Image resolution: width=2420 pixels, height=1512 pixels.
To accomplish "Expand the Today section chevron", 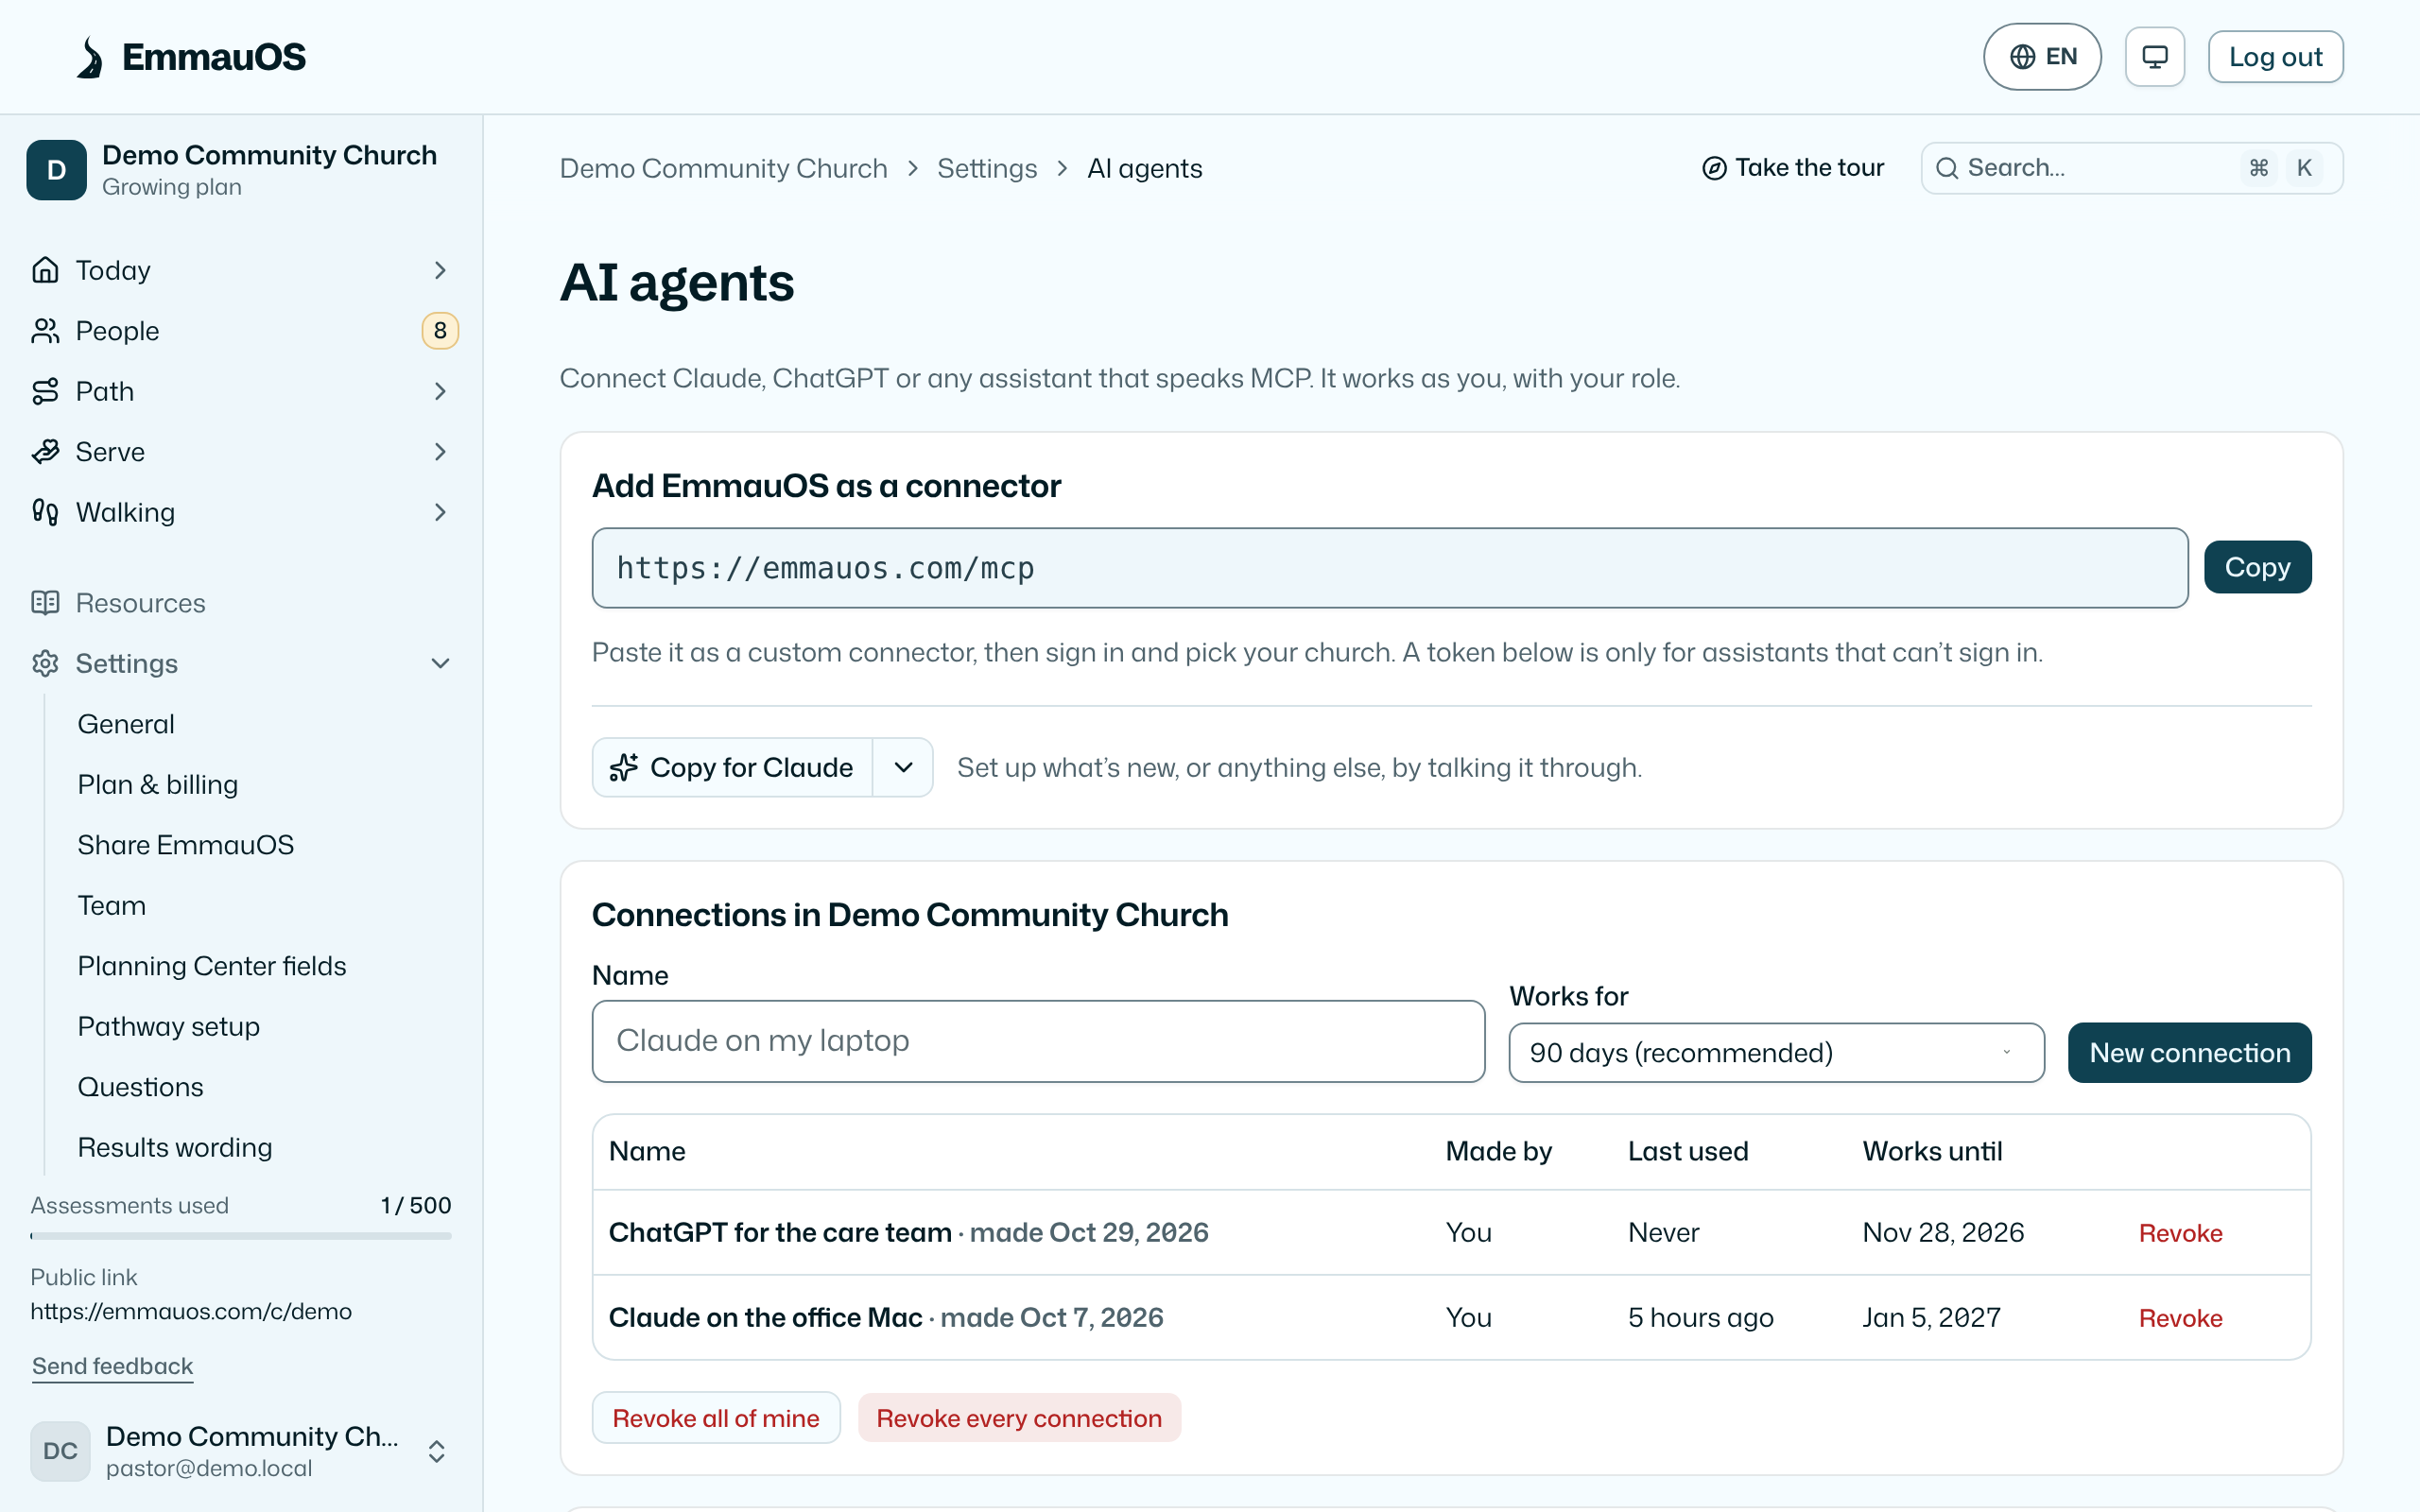I will tap(440, 270).
